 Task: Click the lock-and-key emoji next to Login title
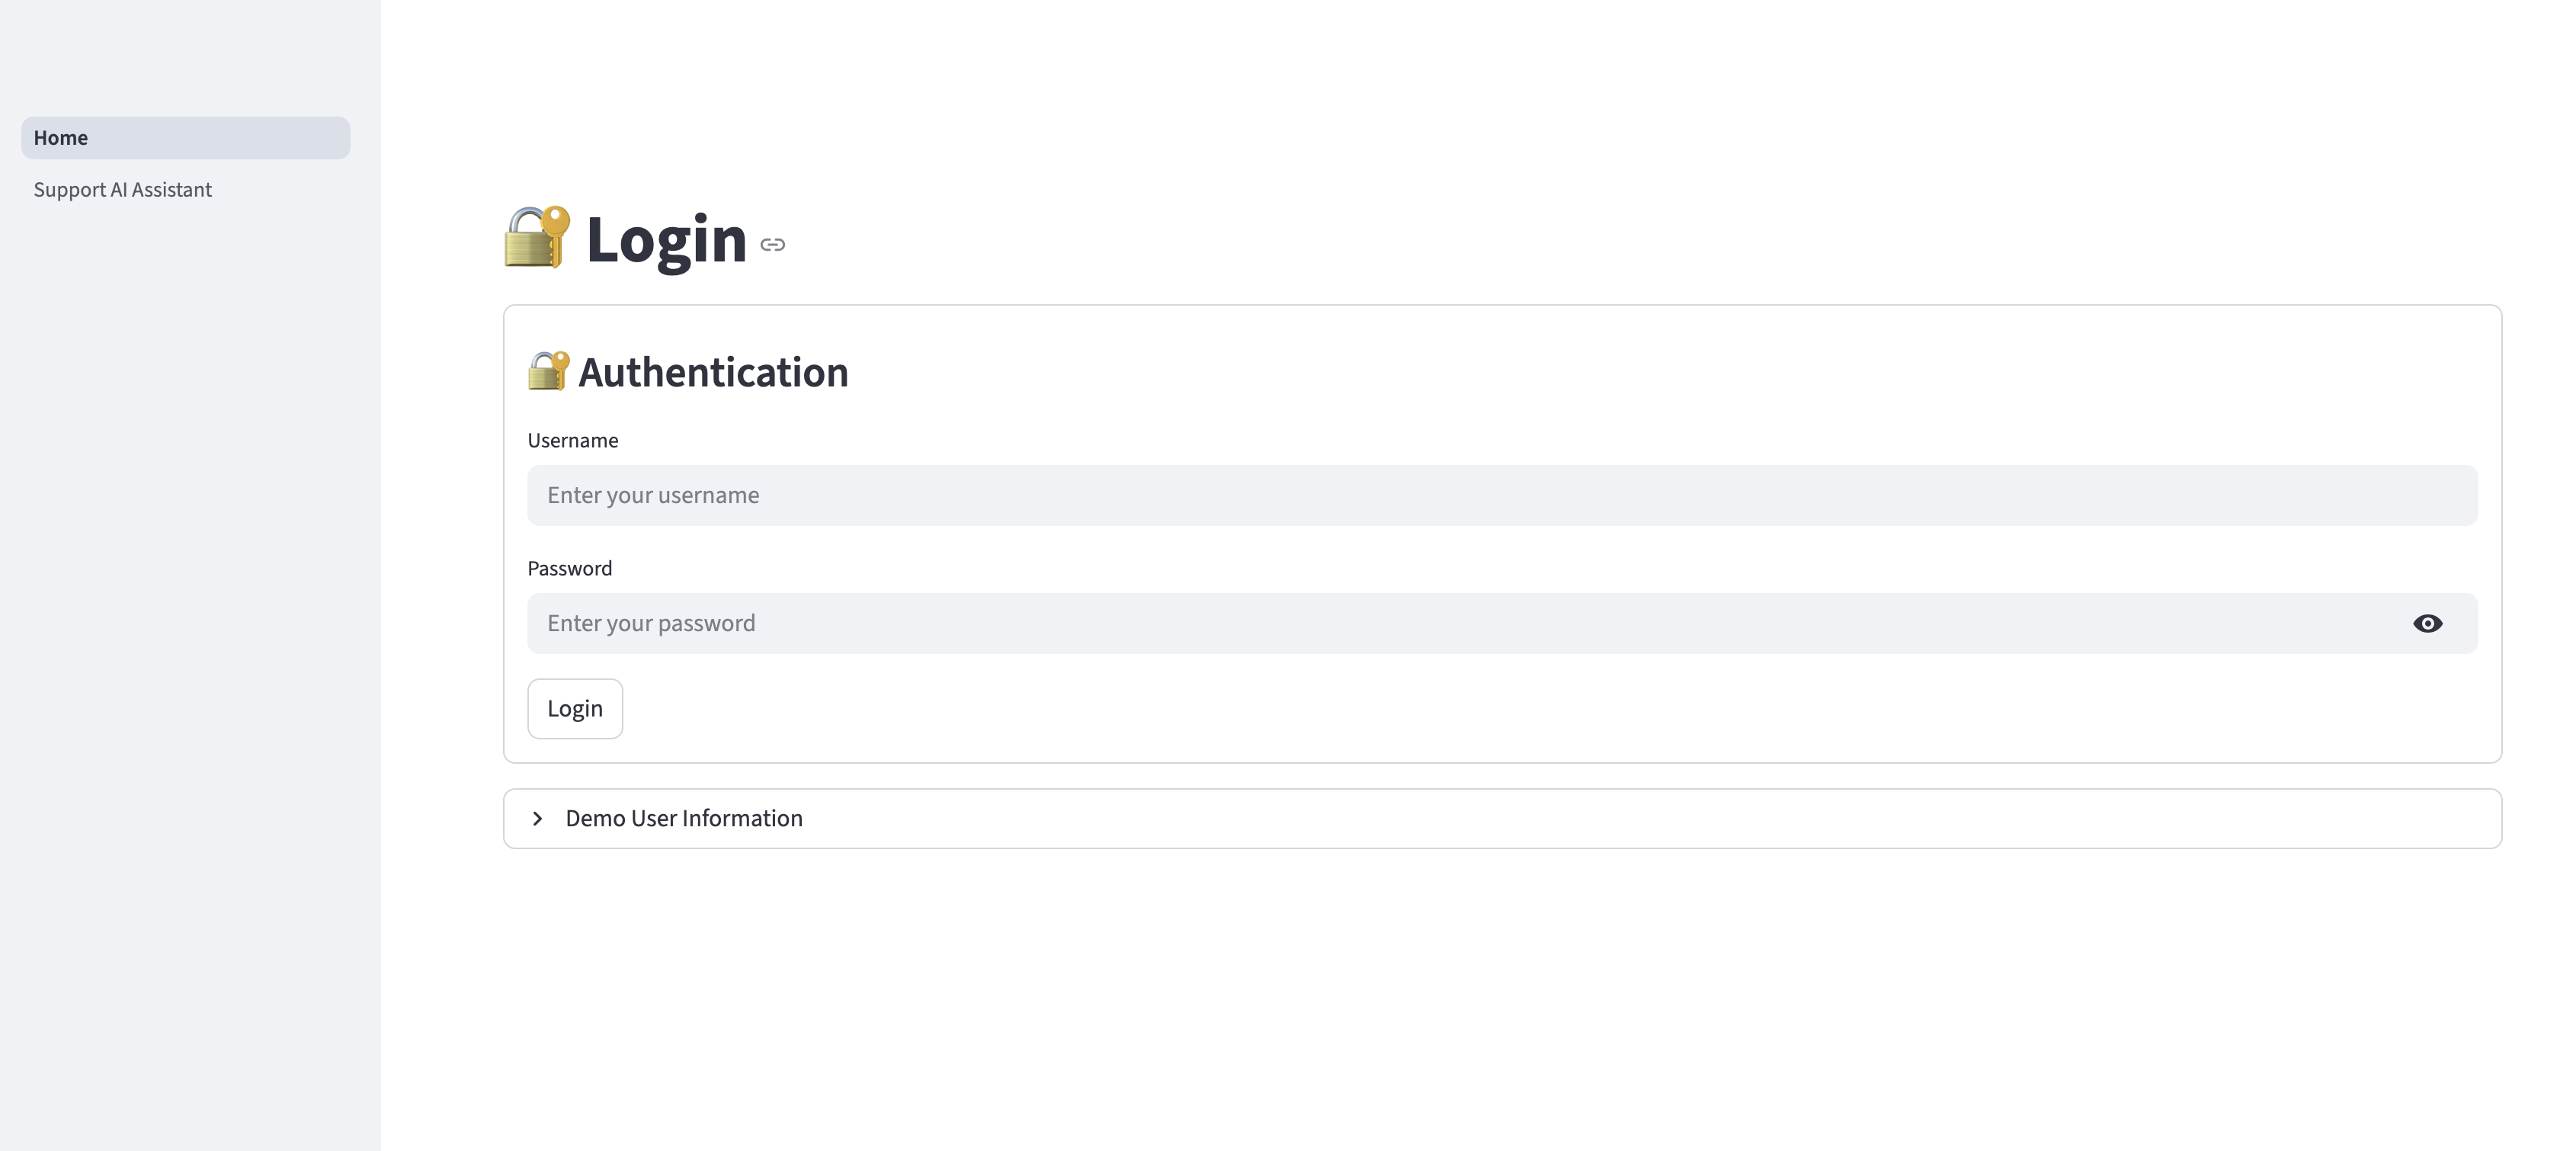[537, 238]
